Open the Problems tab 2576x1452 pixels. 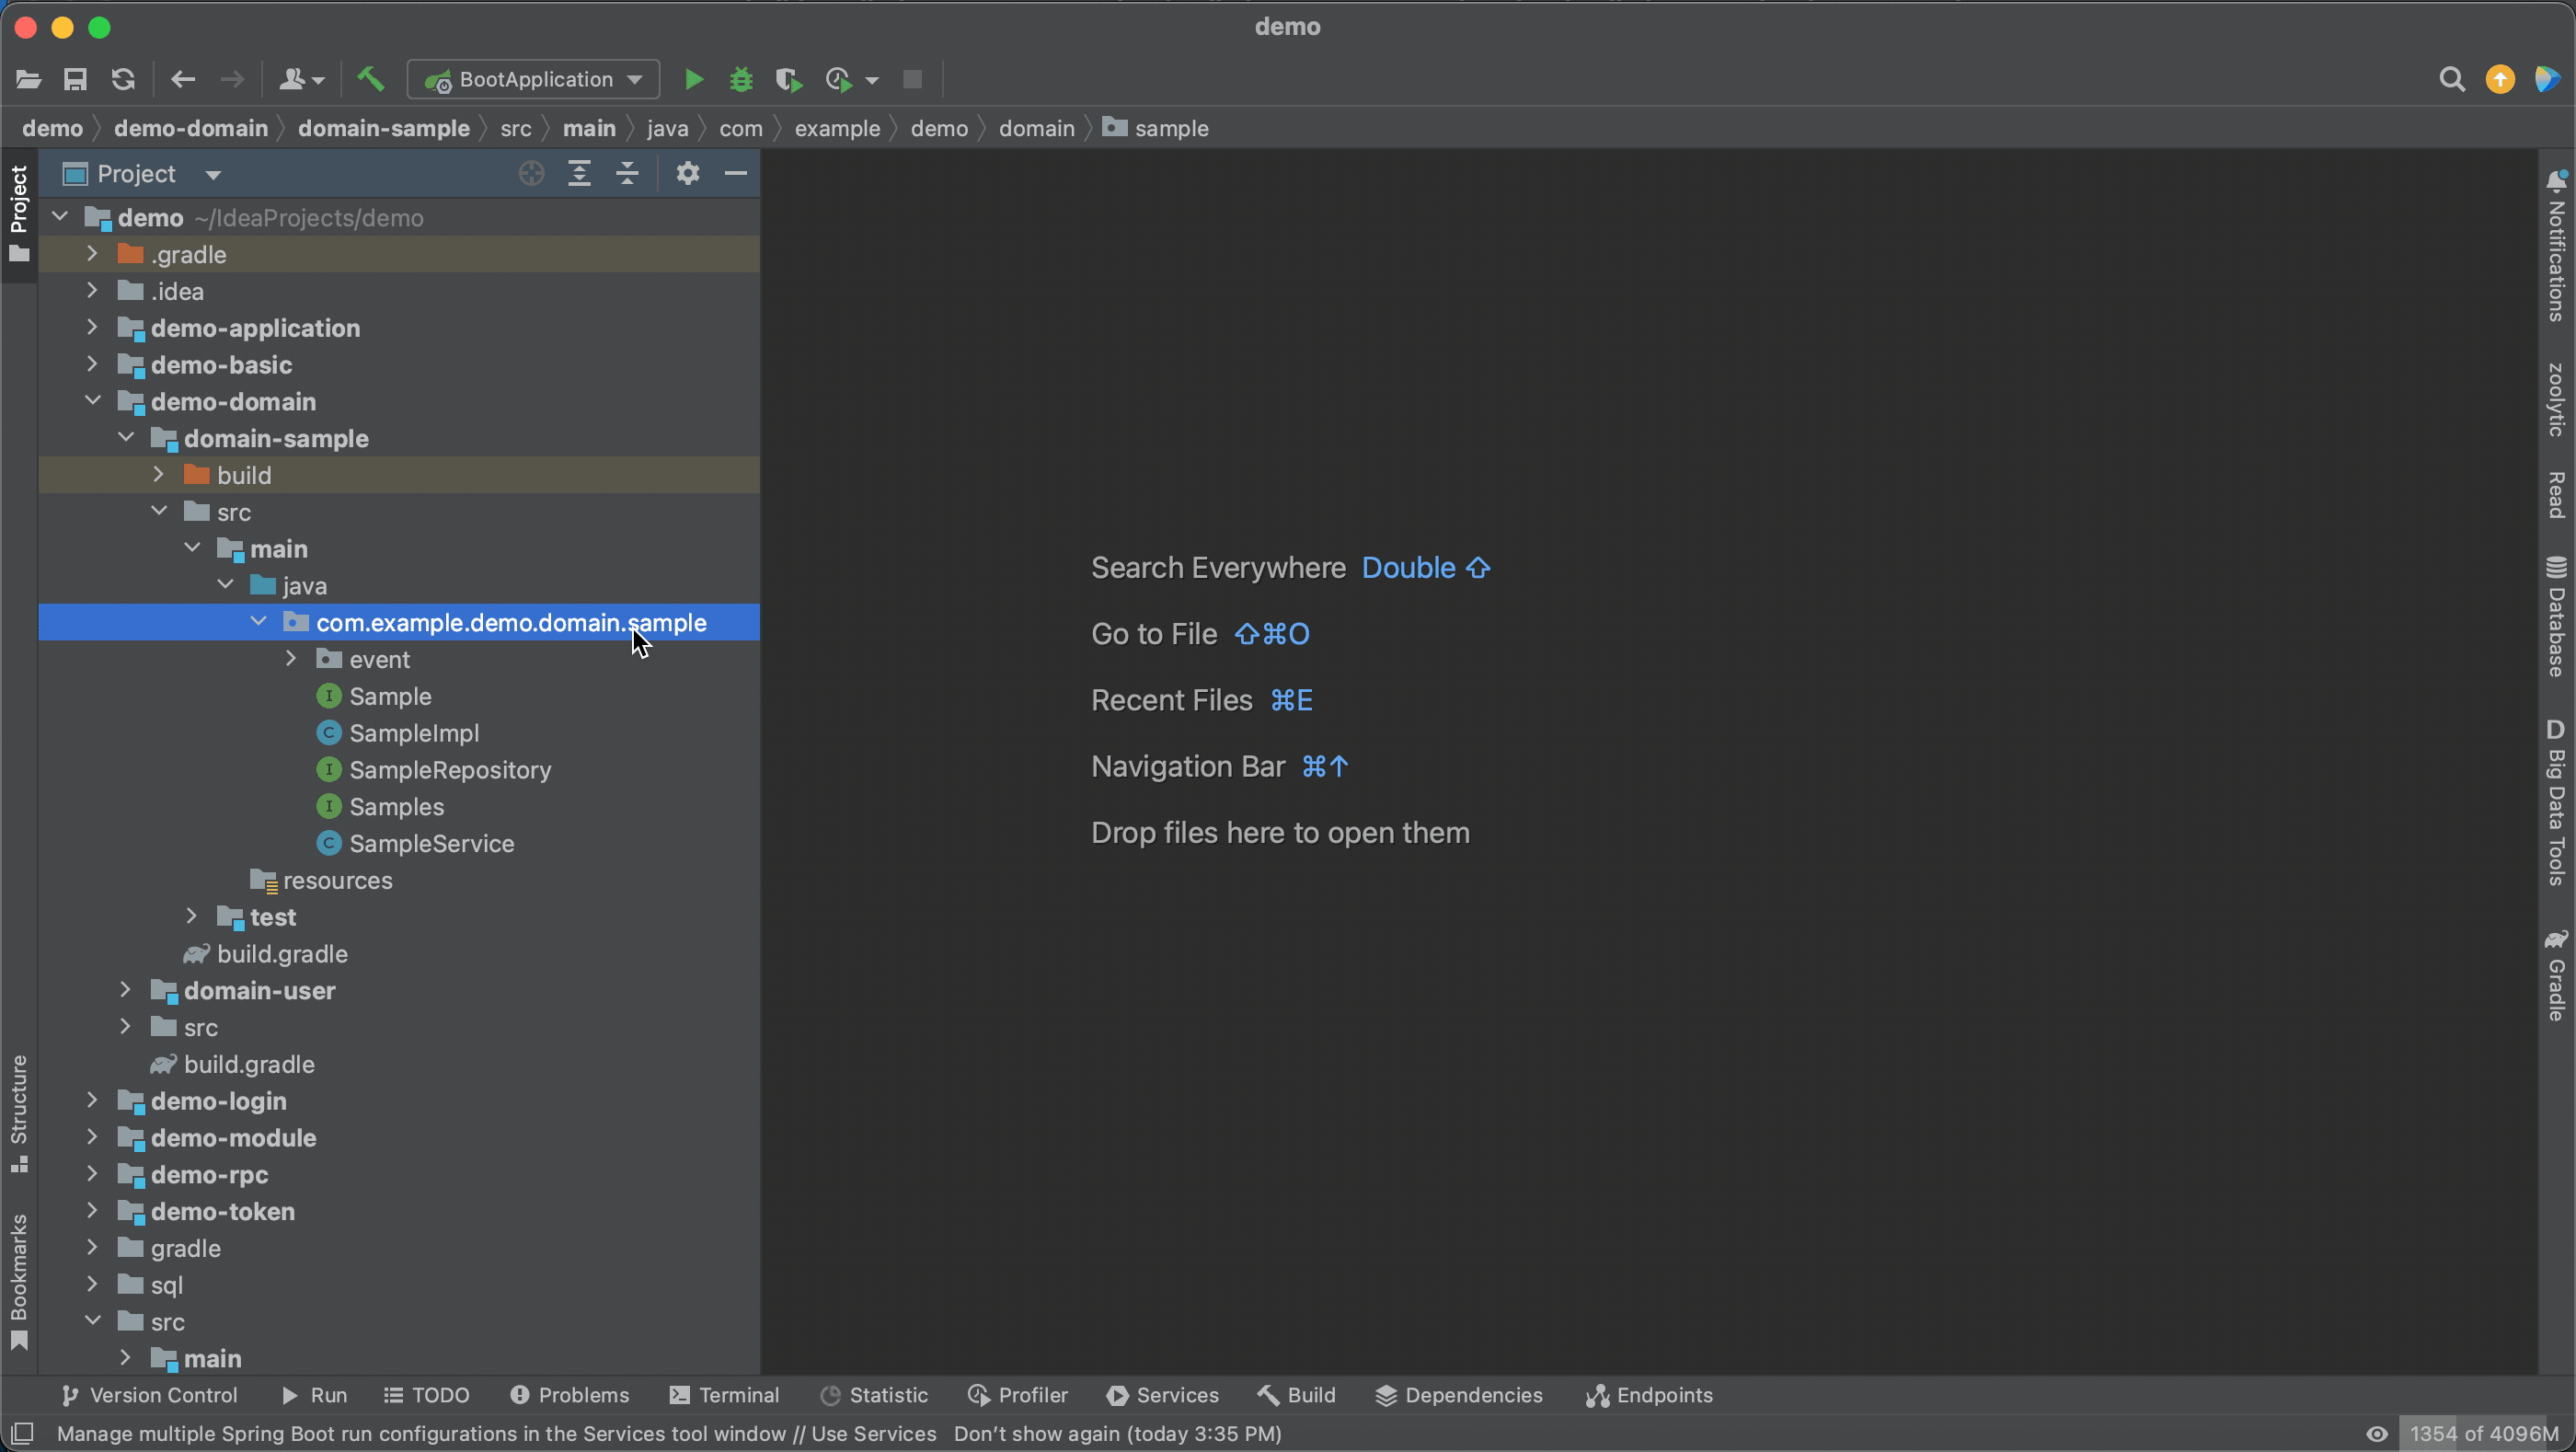click(x=570, y=1395)
